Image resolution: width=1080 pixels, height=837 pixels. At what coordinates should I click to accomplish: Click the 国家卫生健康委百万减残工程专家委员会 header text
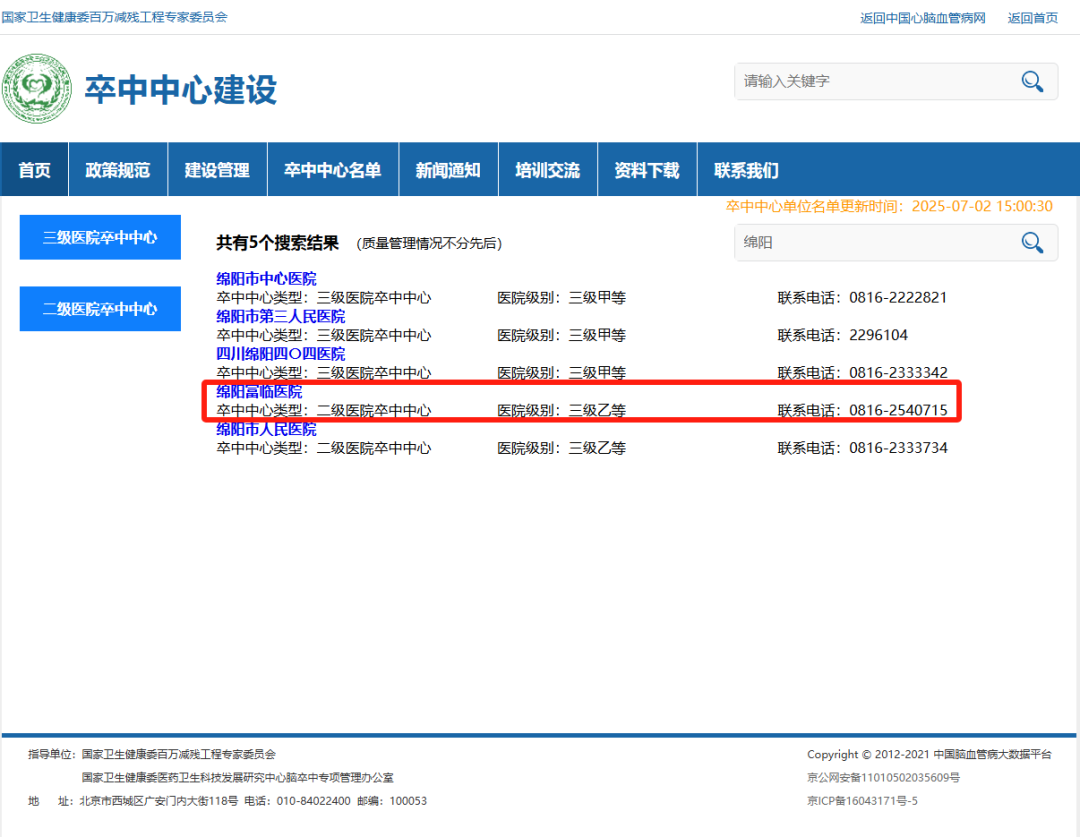tap(114, 17)
